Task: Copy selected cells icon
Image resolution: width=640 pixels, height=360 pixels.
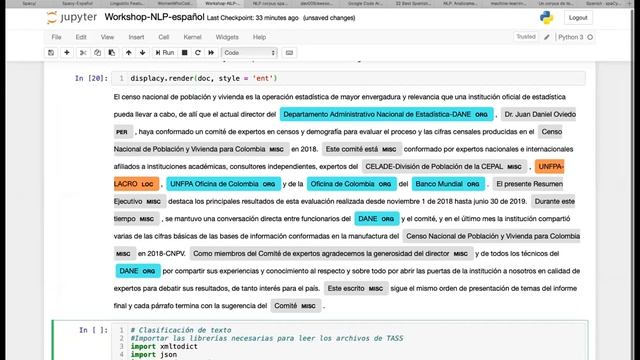Action: point(97,53)
